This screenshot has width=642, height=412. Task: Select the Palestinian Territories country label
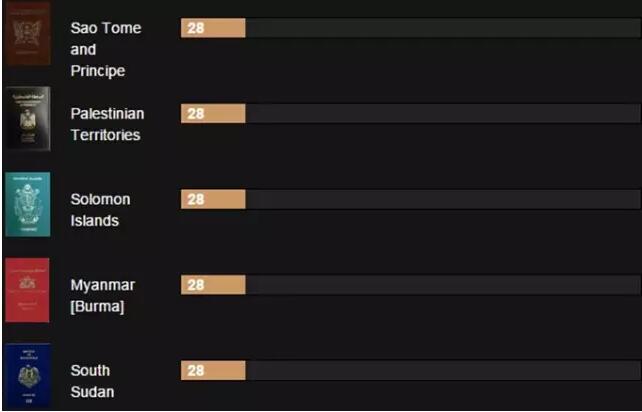(106, 124)
